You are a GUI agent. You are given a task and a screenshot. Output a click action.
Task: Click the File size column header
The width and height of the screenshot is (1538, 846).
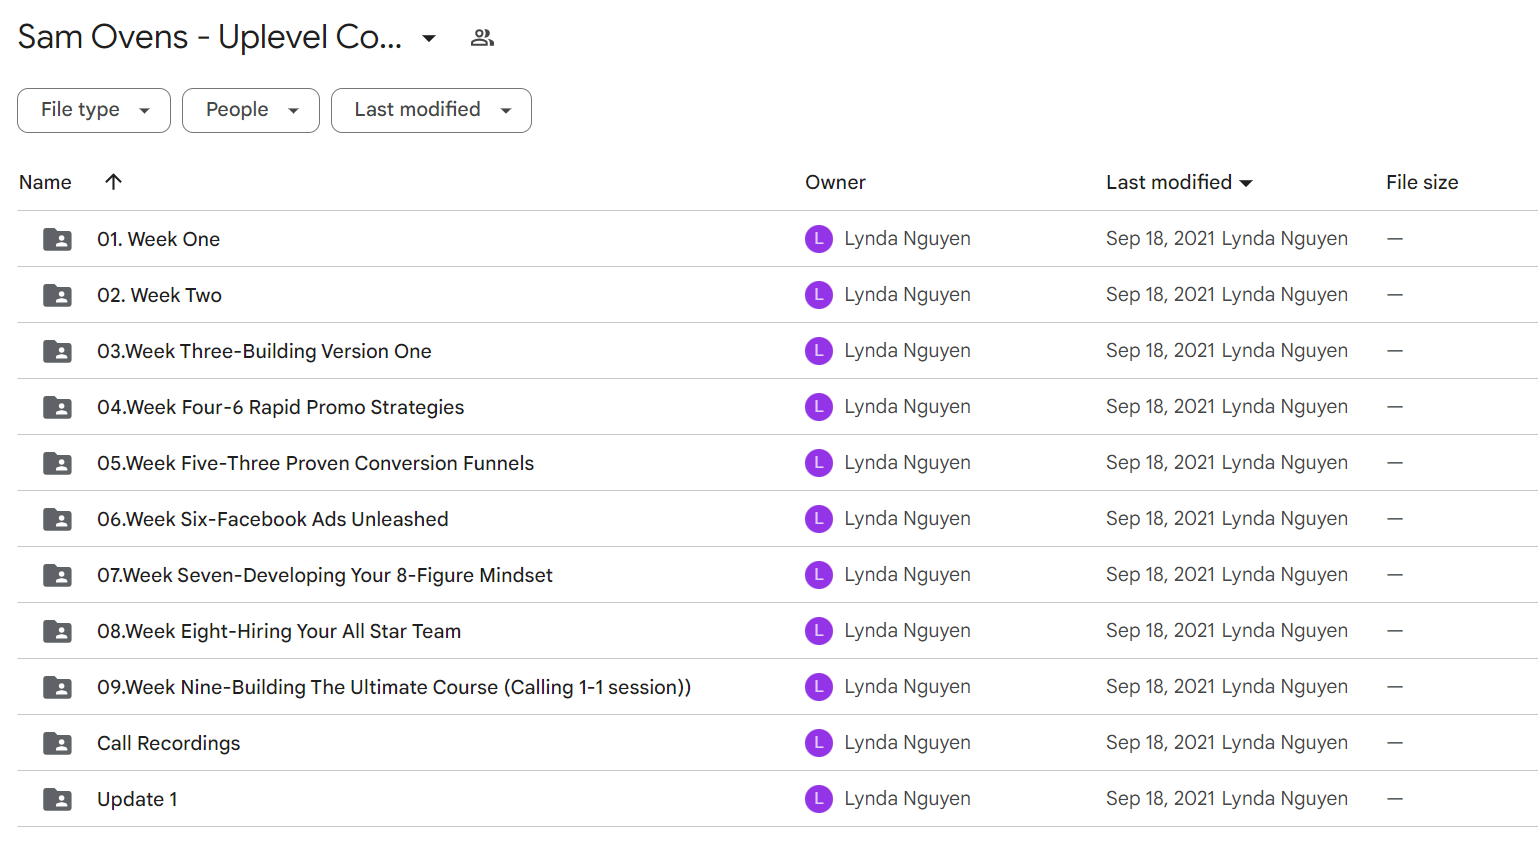pyautogui.click(x=1422, y=182)
